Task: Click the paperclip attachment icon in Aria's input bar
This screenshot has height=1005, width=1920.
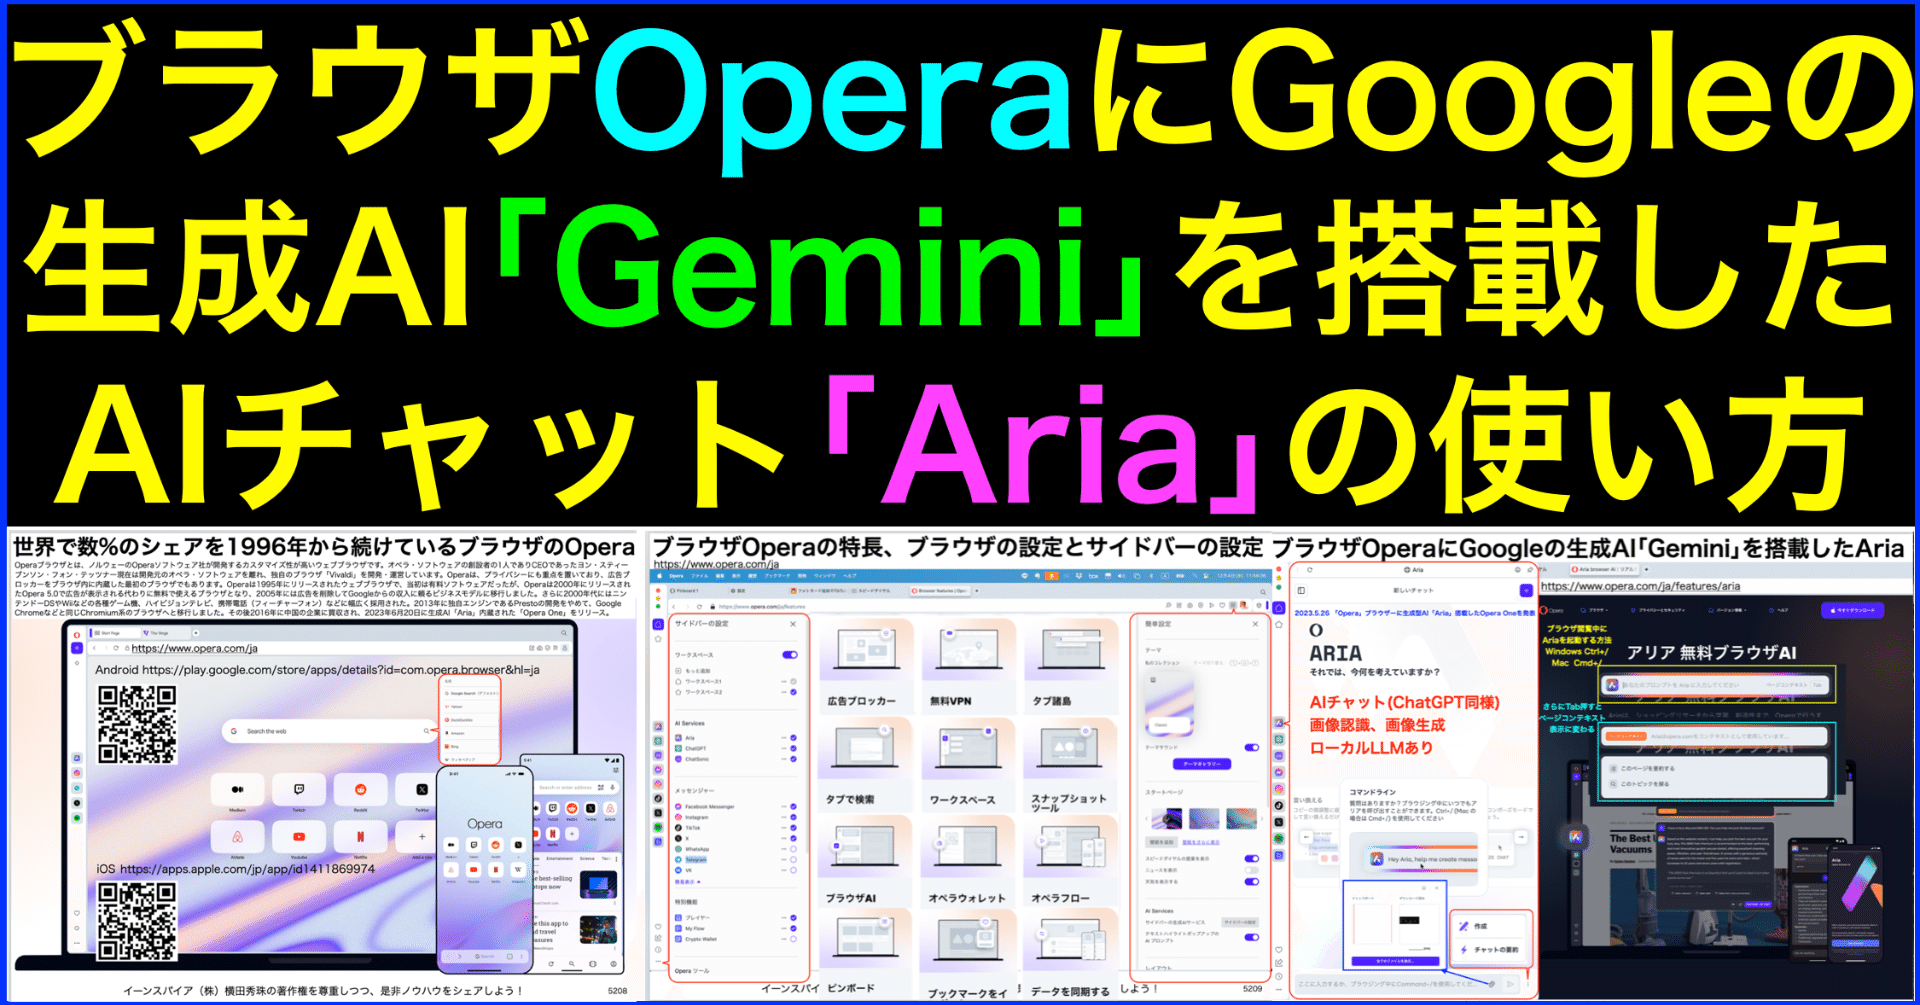Action: coord(1494,983)
